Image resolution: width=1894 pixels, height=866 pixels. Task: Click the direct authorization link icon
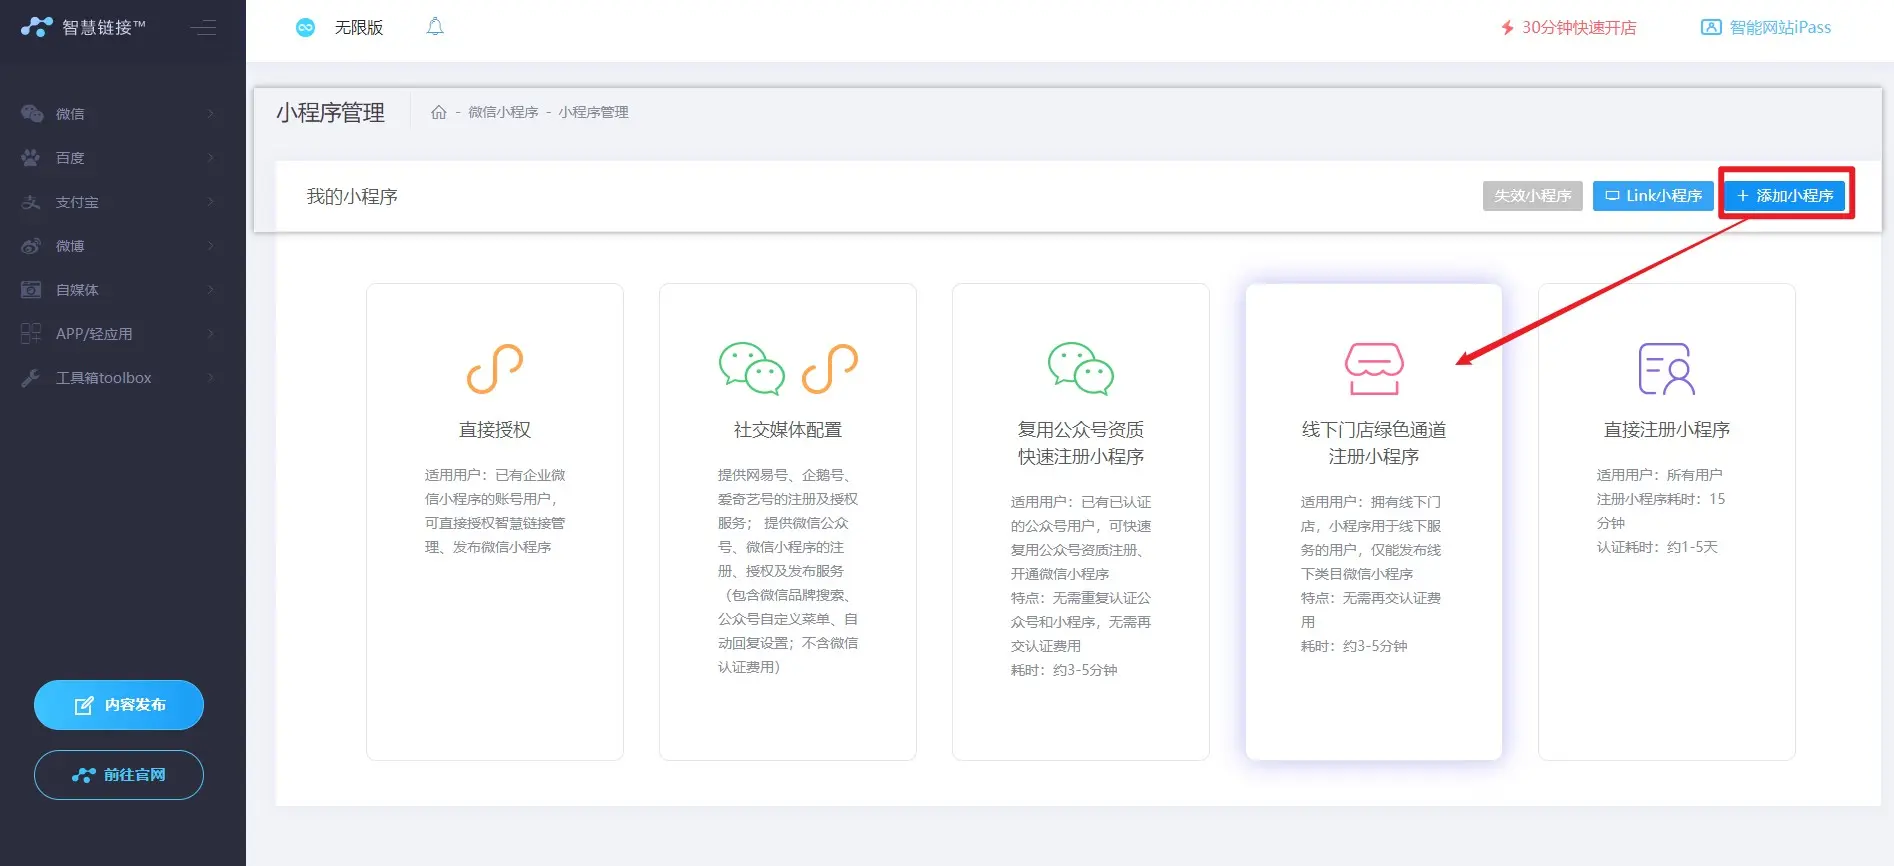[x=495, y=369]
